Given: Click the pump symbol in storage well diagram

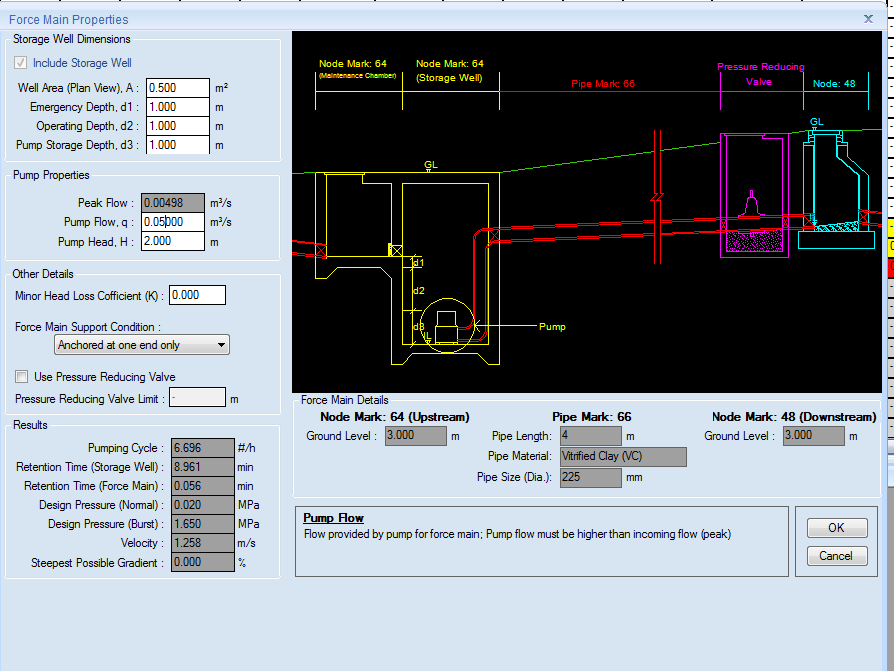Looking at the screenshot, I should point(446,326).
